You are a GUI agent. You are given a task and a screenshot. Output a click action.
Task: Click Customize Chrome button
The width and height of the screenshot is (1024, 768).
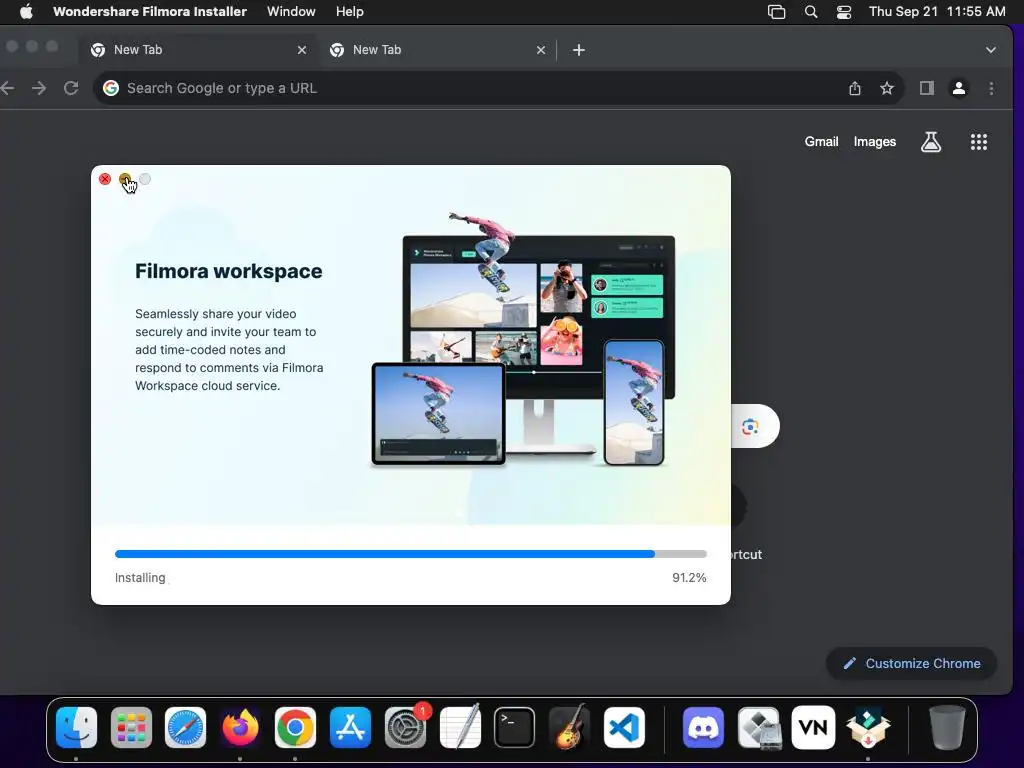tap(912, 664)
